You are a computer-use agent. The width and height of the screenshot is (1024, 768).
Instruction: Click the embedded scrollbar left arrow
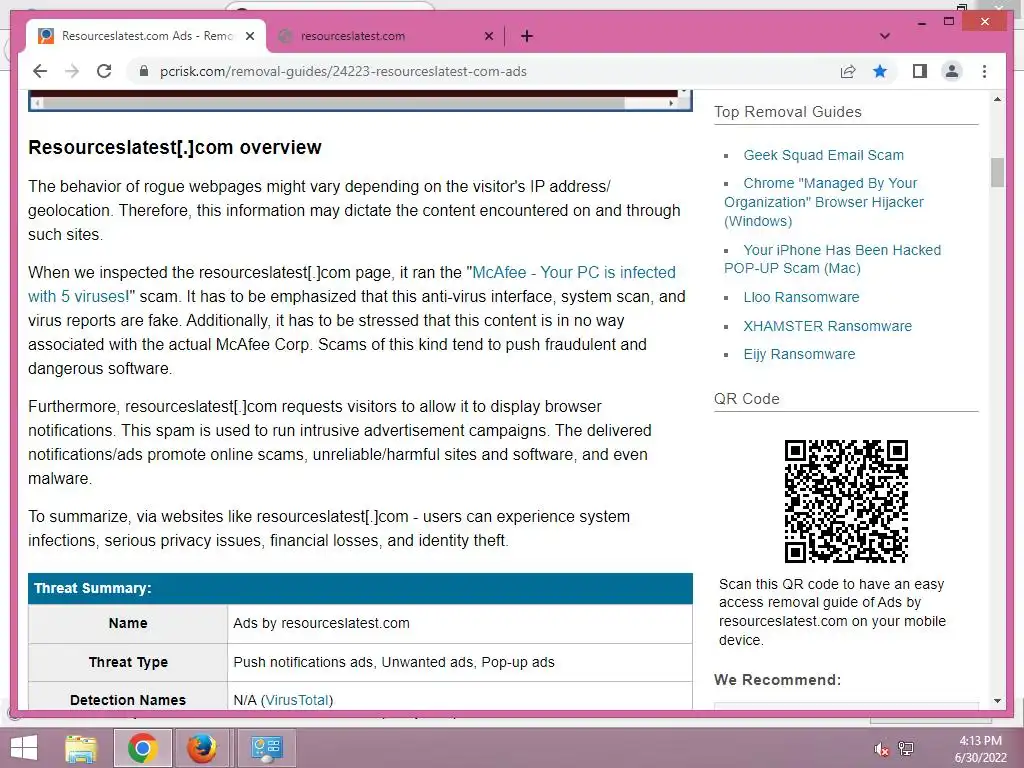point(37,103)
